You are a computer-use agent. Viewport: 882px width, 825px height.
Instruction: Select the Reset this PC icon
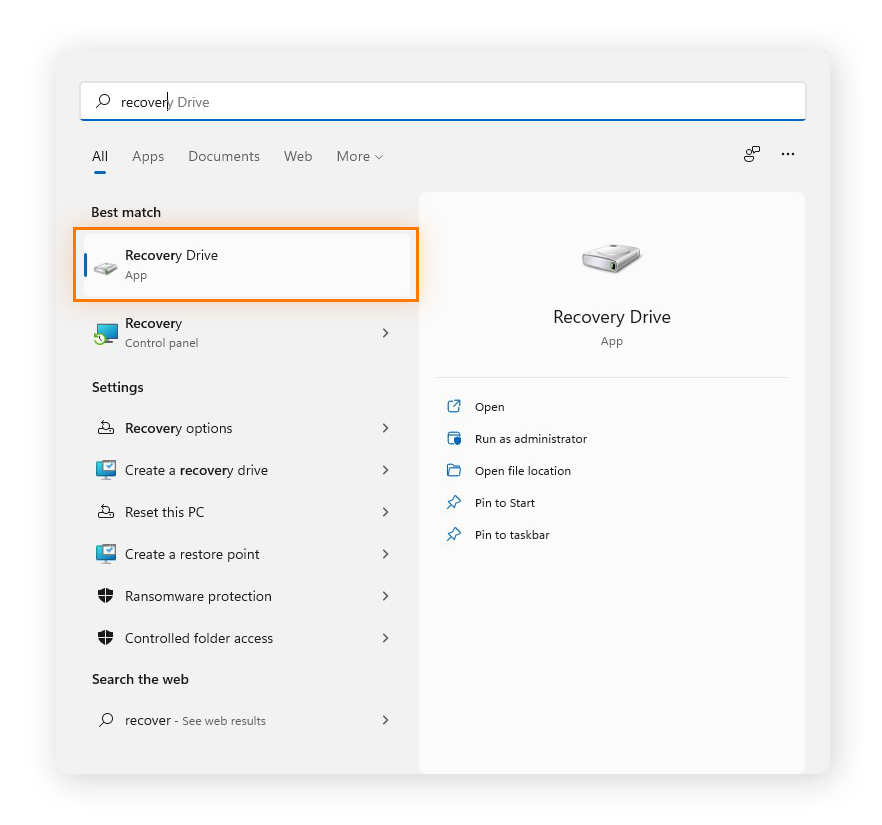coord(105,512)
